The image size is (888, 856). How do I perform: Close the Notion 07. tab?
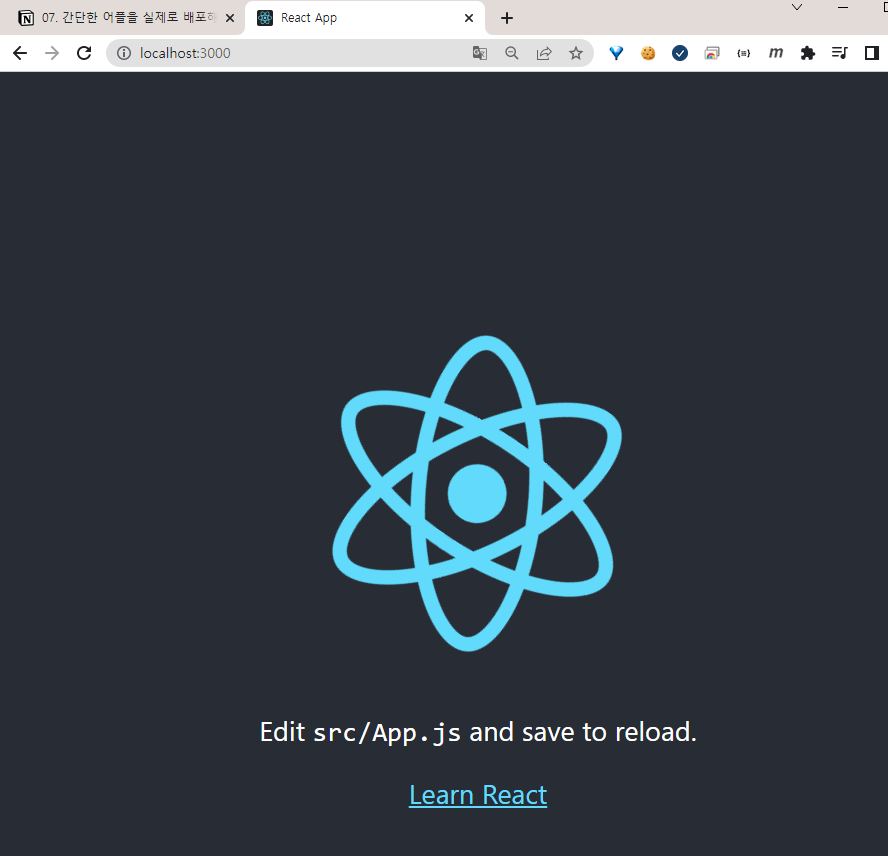230,18
